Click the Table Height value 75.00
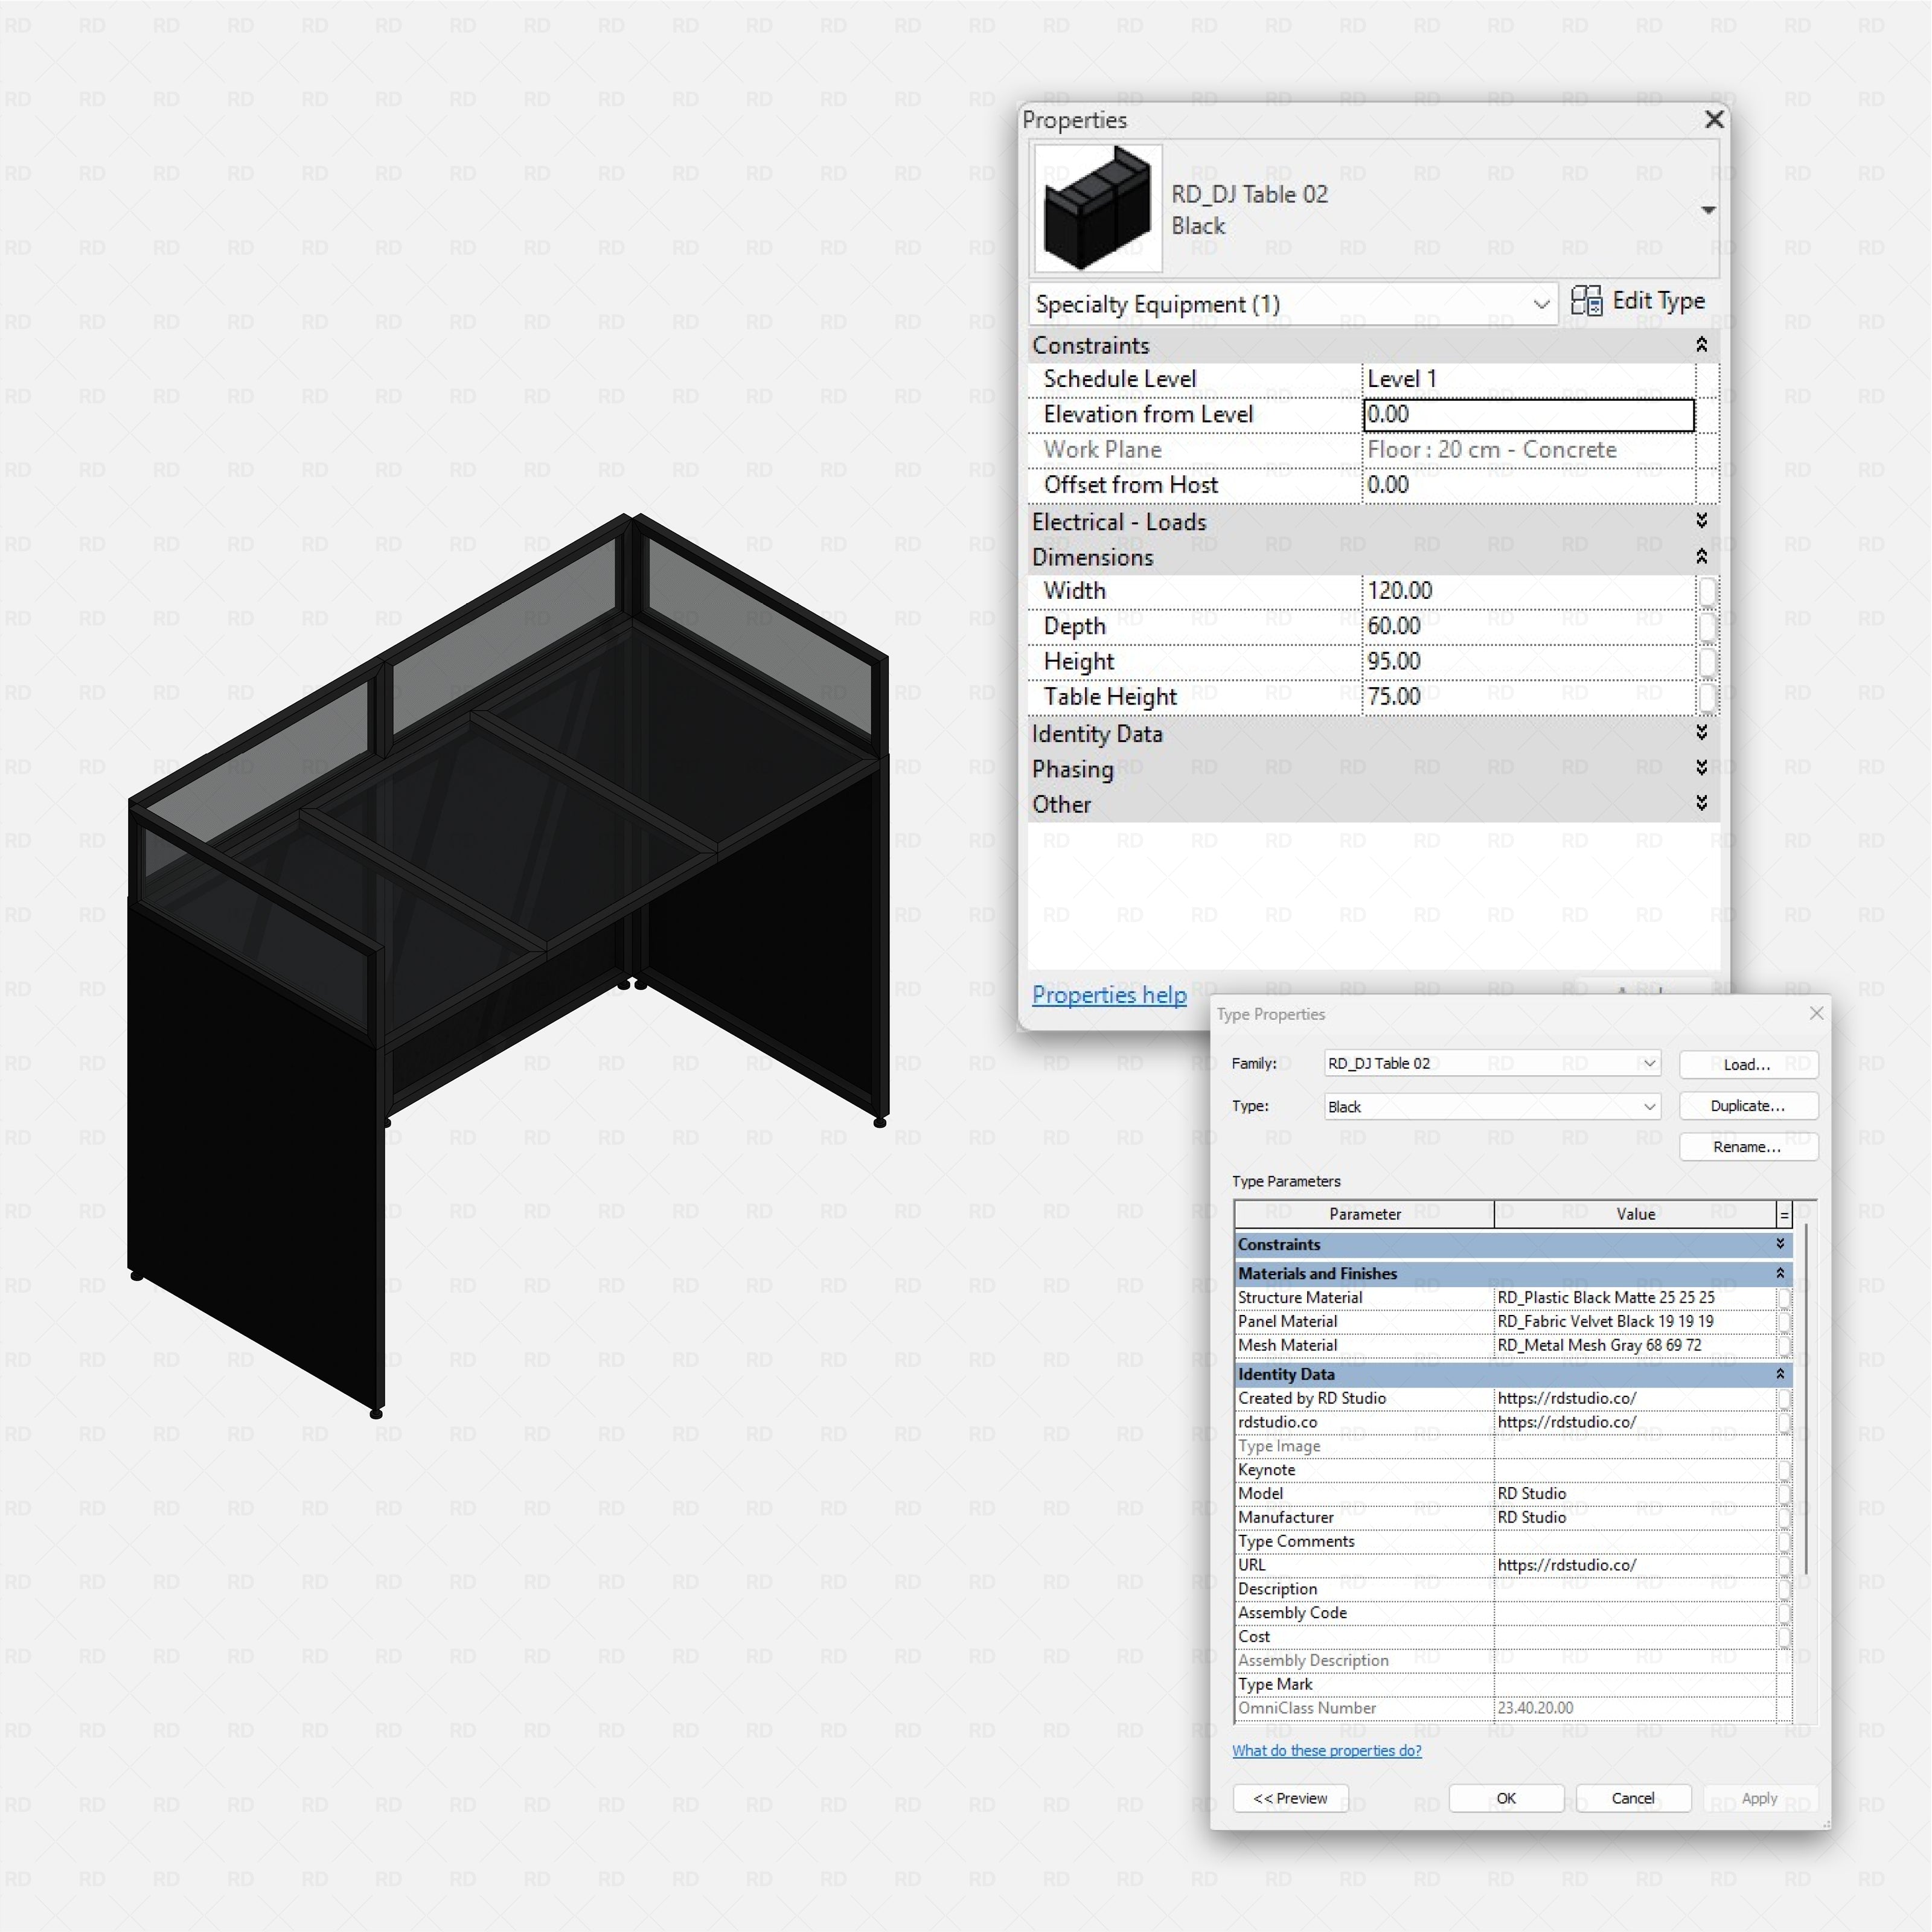 tap(1528, 697)
